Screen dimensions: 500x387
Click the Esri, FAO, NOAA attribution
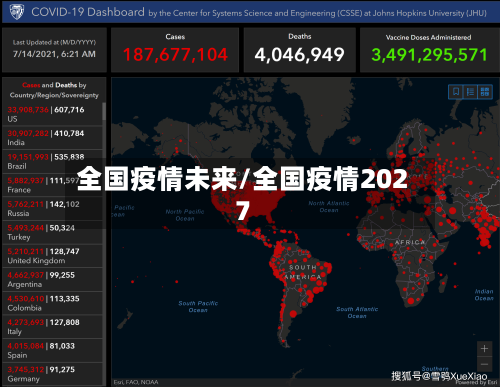click(x=136, y=382)
